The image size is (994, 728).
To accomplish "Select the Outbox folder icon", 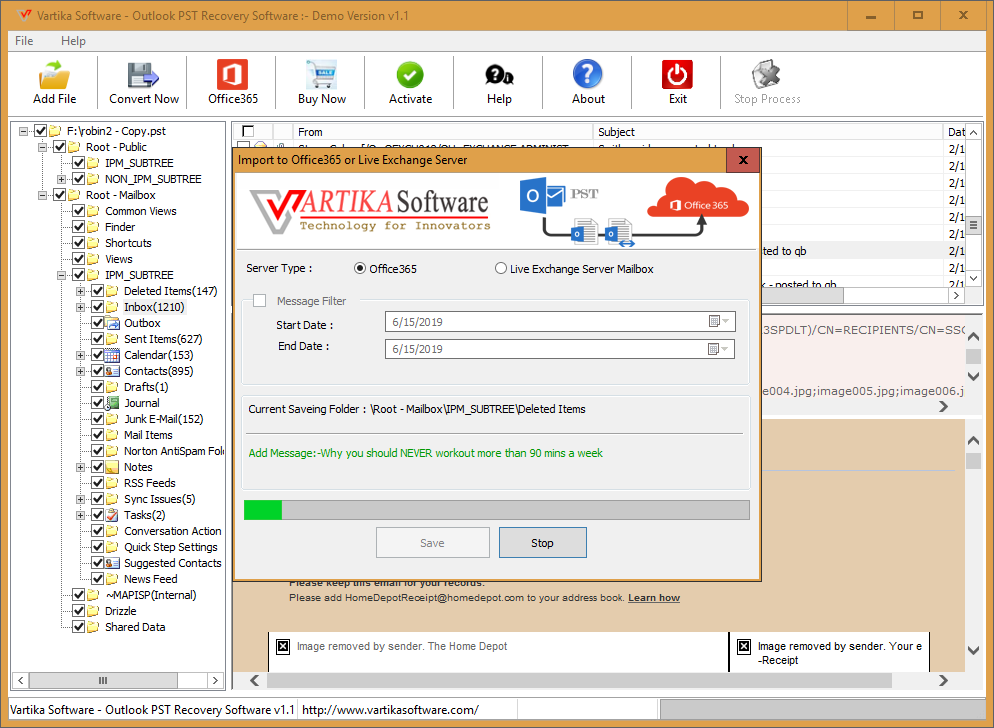I will (112, 323).
